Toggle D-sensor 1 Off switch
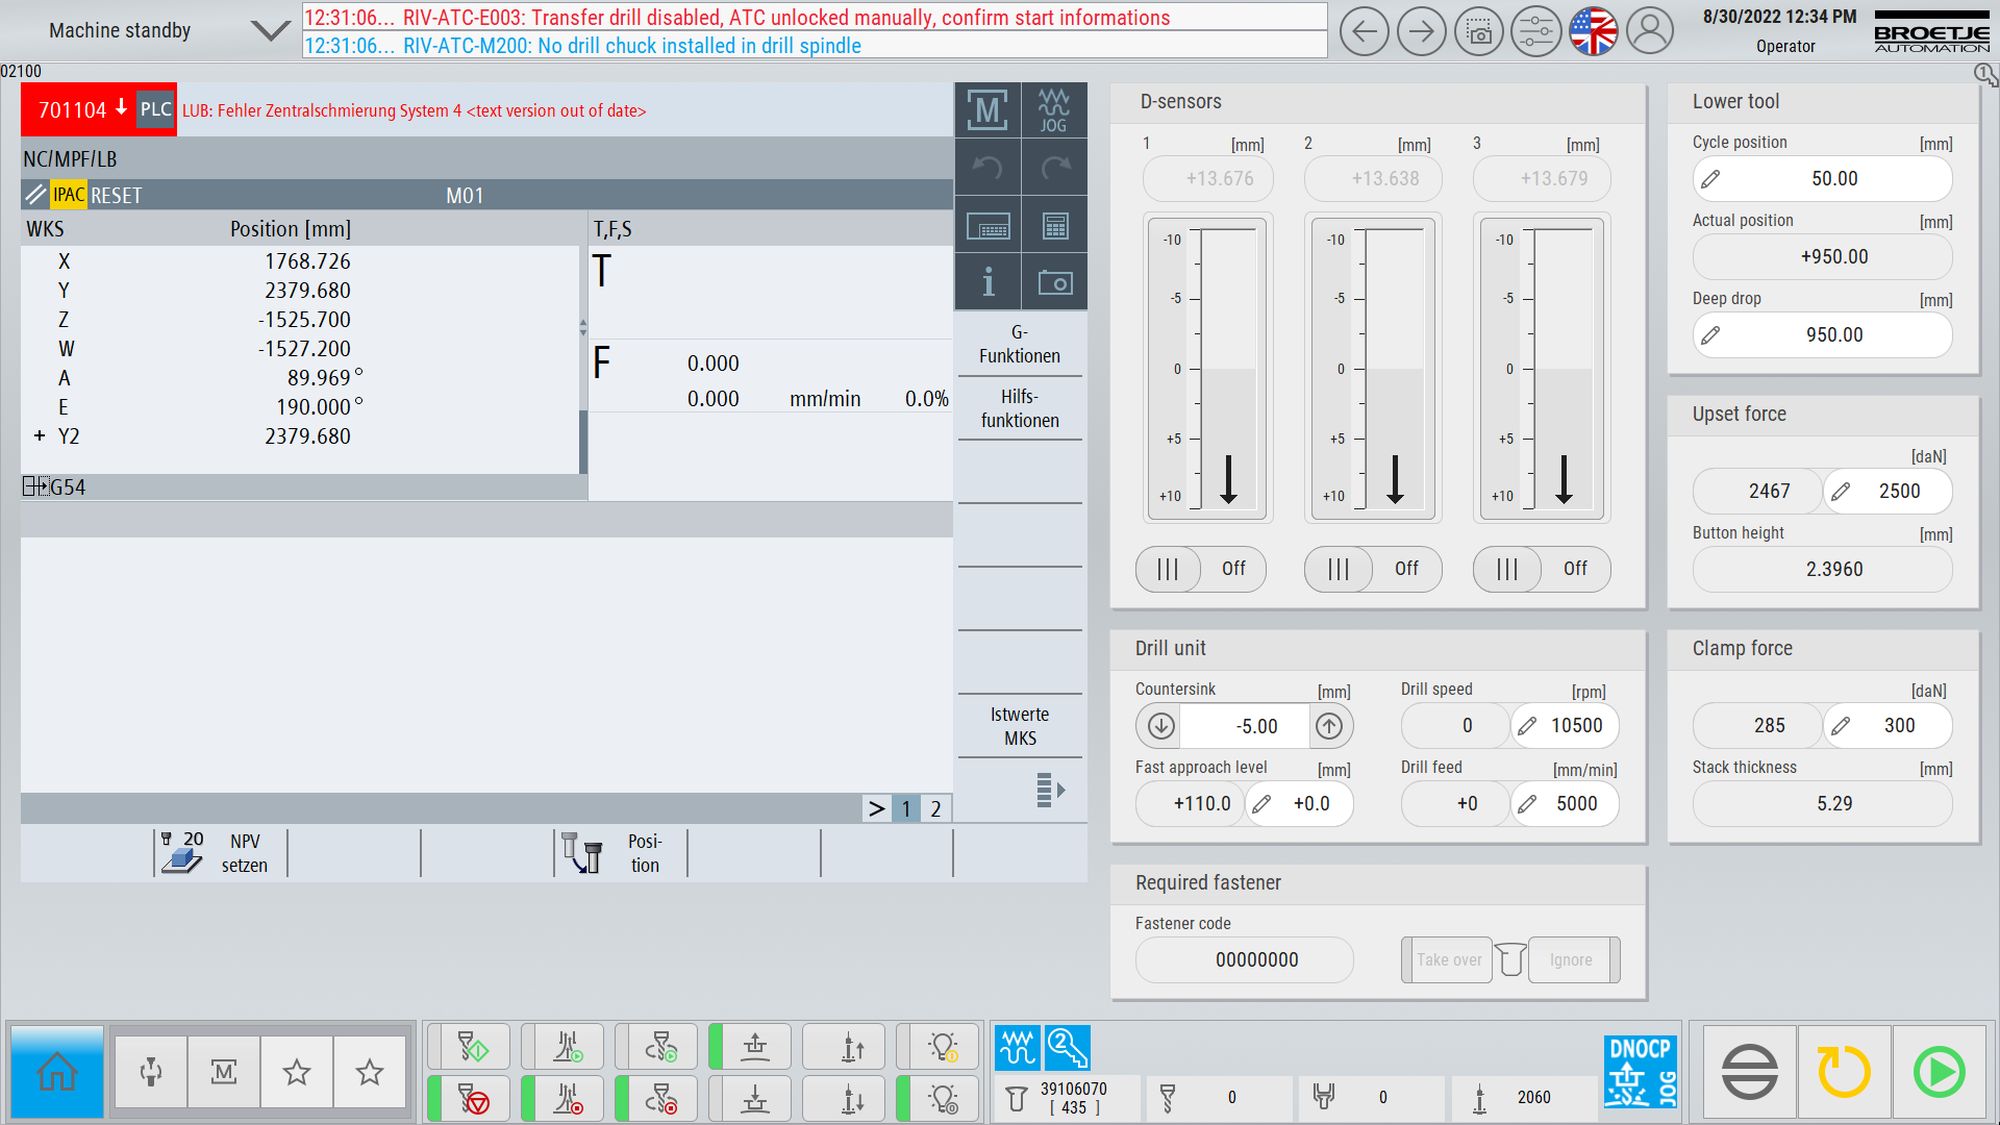The height and width of the screenshot is (1125, 2000). (1201, 569)
